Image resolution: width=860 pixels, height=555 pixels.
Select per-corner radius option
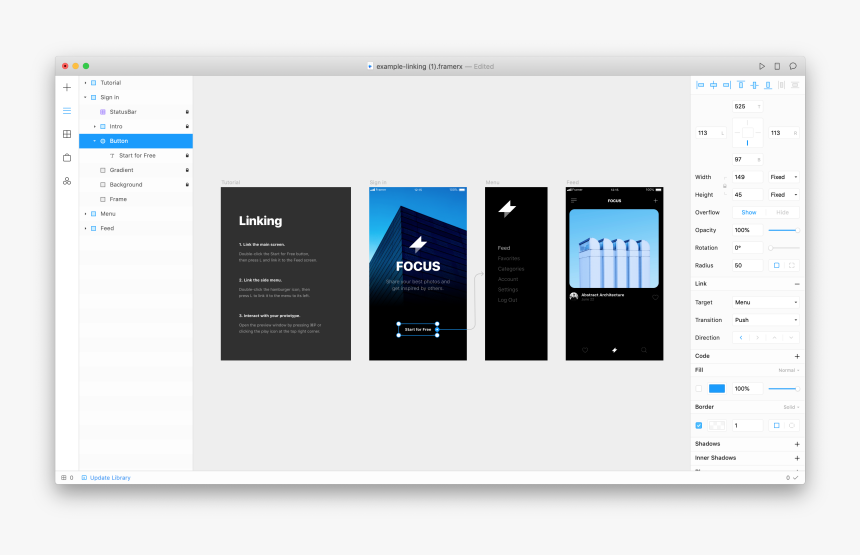(x=791, y=265)
